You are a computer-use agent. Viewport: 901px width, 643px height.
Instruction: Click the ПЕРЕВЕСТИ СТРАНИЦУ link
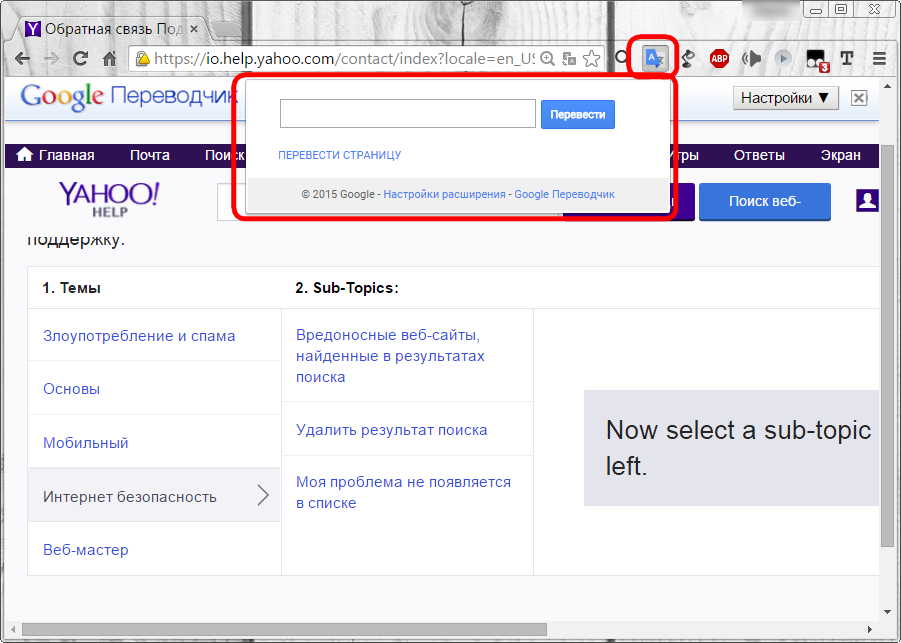pyautogui.click(x=340, y=155)
